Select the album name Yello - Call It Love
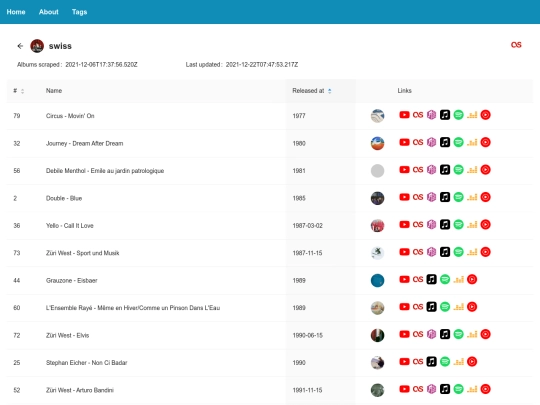540x405 pixels. click(x=70, y=226)
